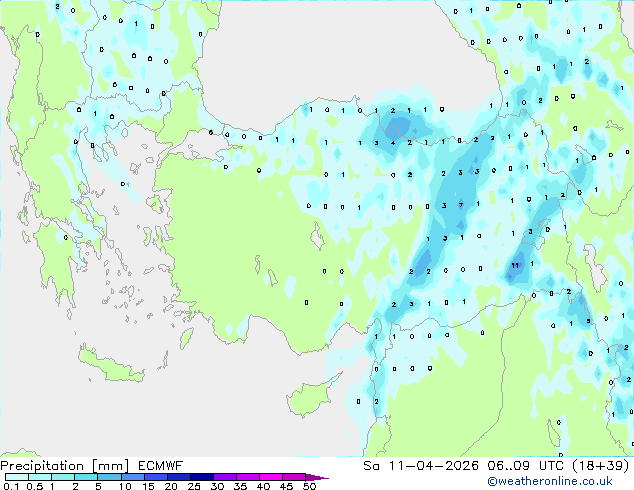Click the '06..09 UTC' time range text
Screen dimensions: 634x490
(525, 466)
